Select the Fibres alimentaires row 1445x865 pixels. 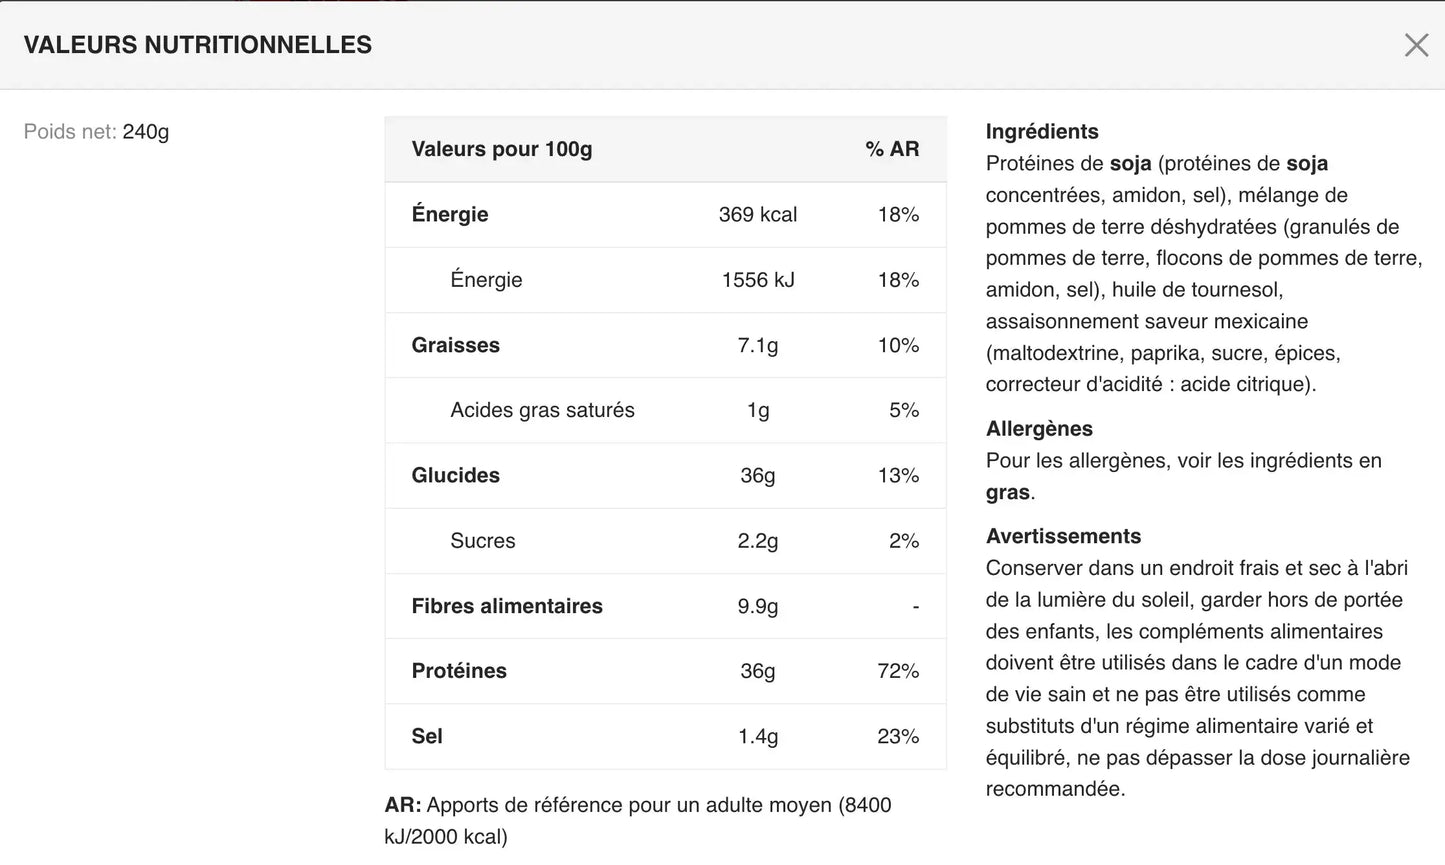point(666,606)
